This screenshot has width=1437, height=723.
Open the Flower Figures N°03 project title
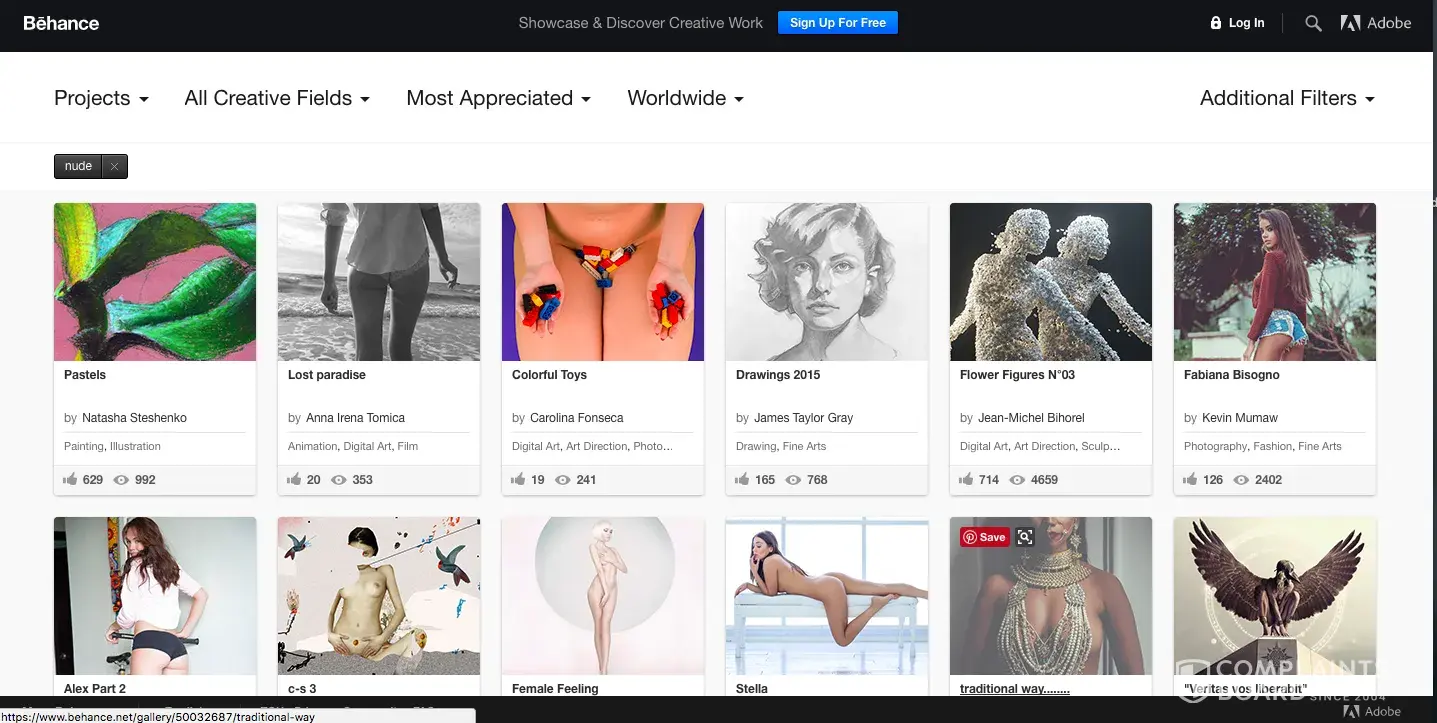point(1017,375)
